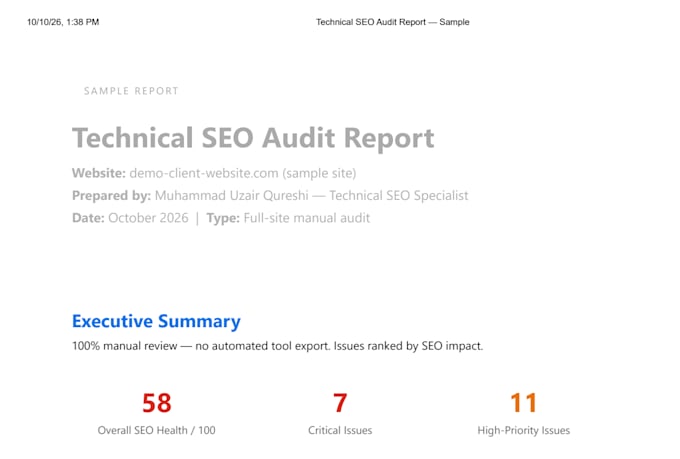Click the website line 'demo-client-website.com (sample site)'
The height and width of the screenshot is (459, 680).
pos(214,173)
